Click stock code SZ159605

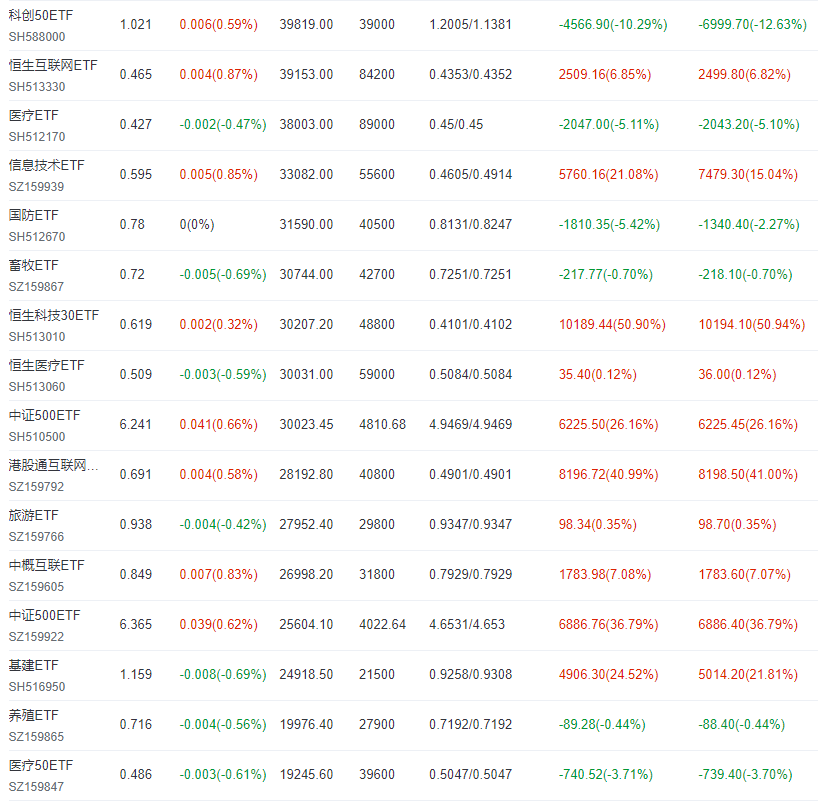(x=37, y=588)
